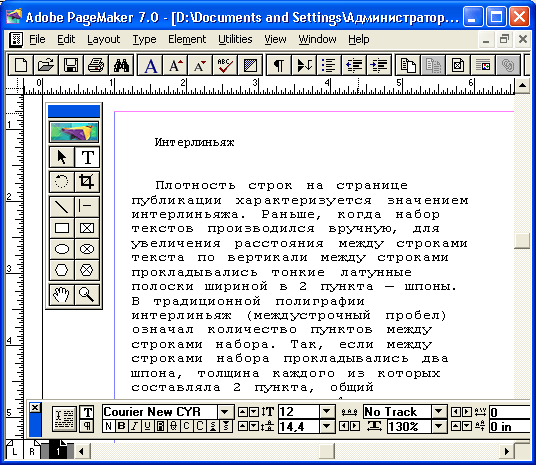Select the Ellipse Frame tool
This screenshot has height=465, width=536.
[87, 249]
